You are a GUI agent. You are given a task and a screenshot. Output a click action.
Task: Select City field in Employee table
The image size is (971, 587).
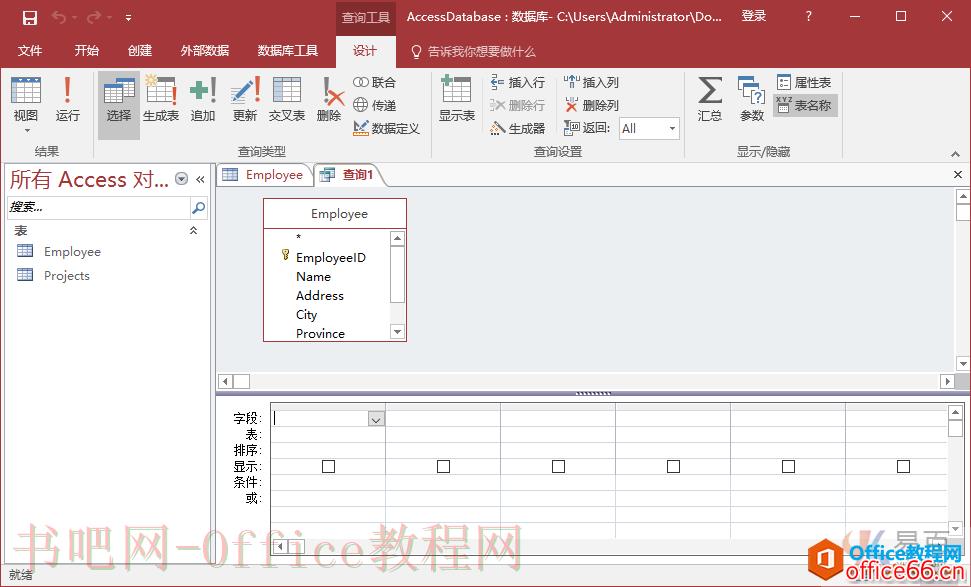(x=307, y=315)
